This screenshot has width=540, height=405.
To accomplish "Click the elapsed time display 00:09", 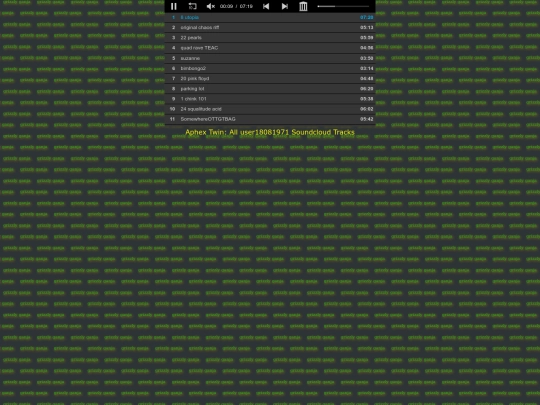I will (x=226, y=6).
